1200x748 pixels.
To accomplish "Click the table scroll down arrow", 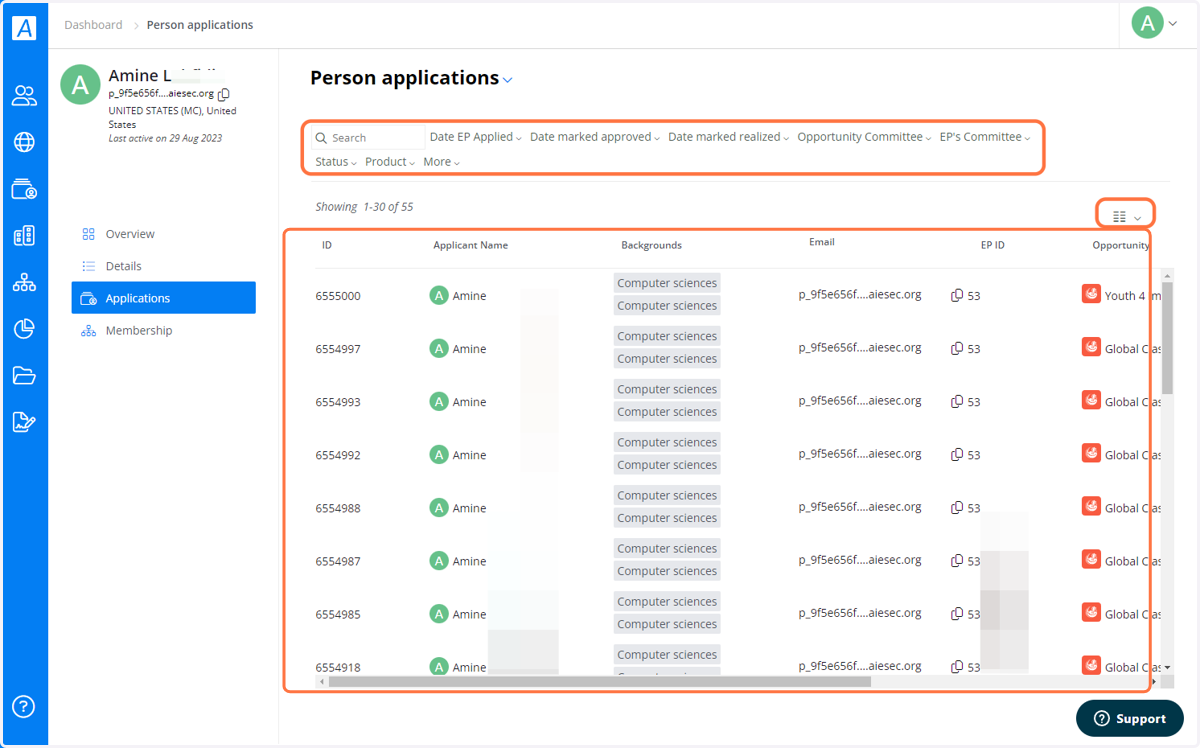I will [x=1167, y=667].
